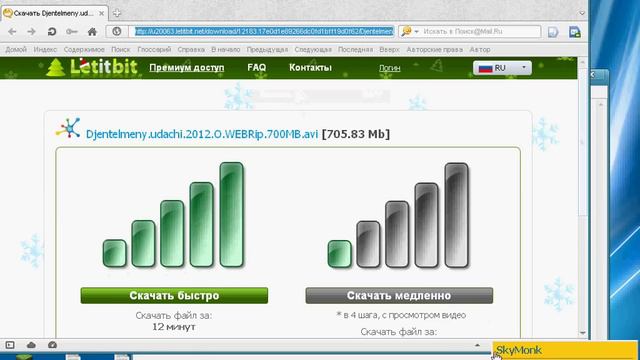Click Предыдущая in navigation bar
This screenshot has width=640, height=360.
(267, 49)
